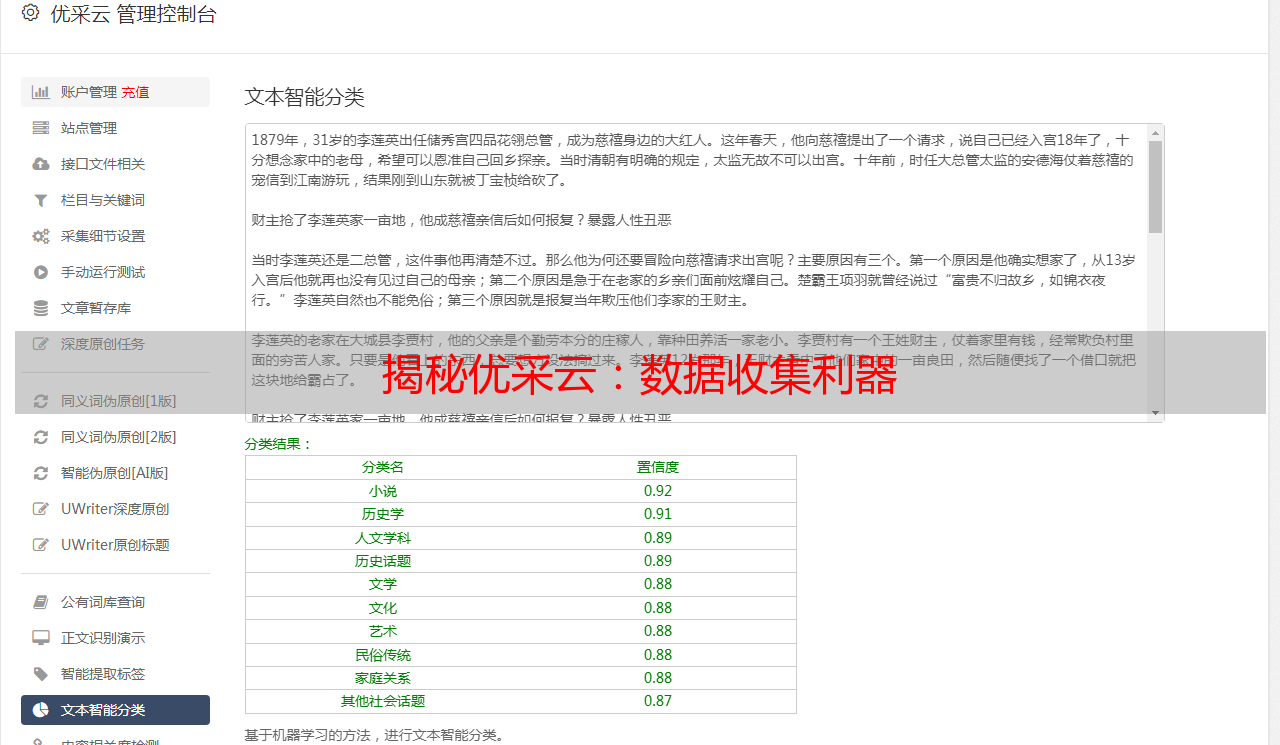
Task: Click the bar chart icon for 账户管理
Action: pyautogui.click(x=41, y=92)
